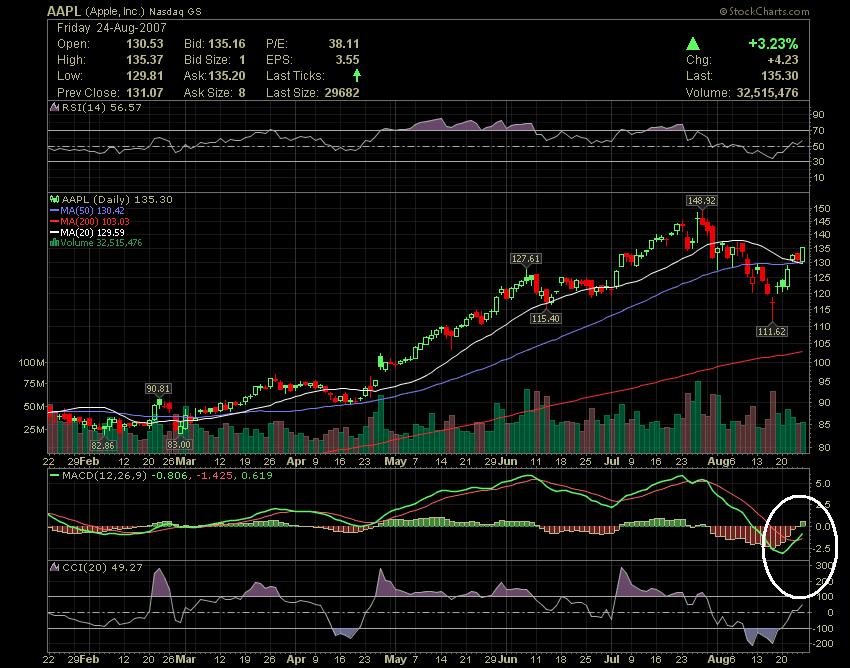Image resolution: width=850 pixels, height=668 pixels.
Task: Click the MACD signal value -1.425
Action: pyautogui.click(x=214, y=476)
